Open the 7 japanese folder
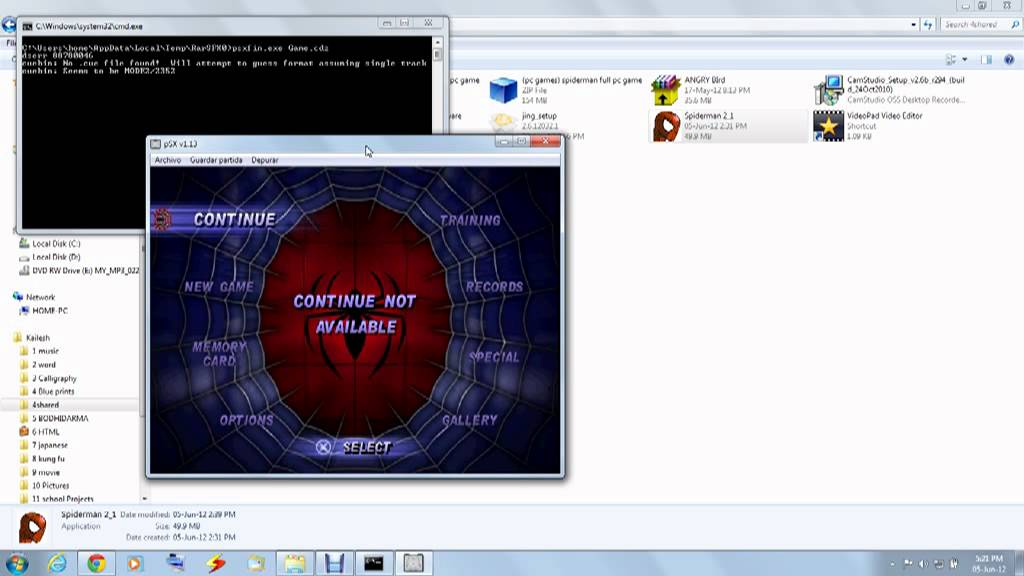Viewport: 1024px width, 576px height. point(50,445)
